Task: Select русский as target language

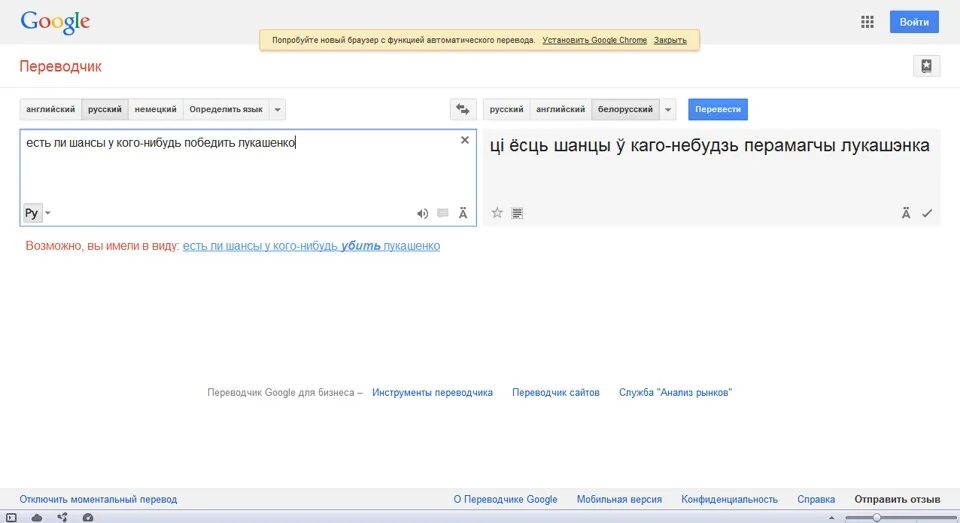Action: (506, 110)
